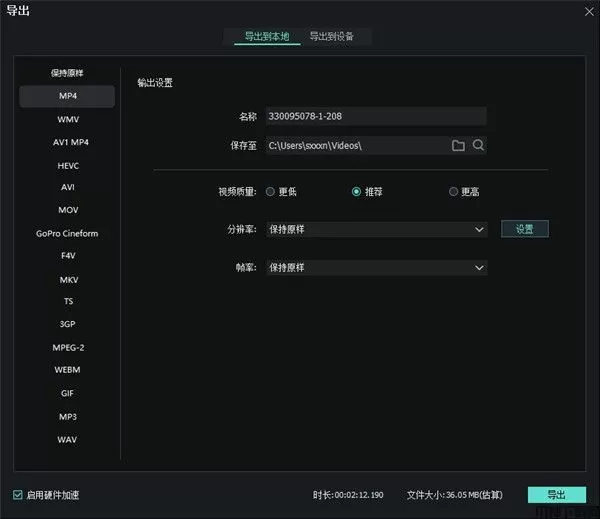Close the export dialog with the X
The width and height of the screenshot is (600, 519).
(589, 12)
